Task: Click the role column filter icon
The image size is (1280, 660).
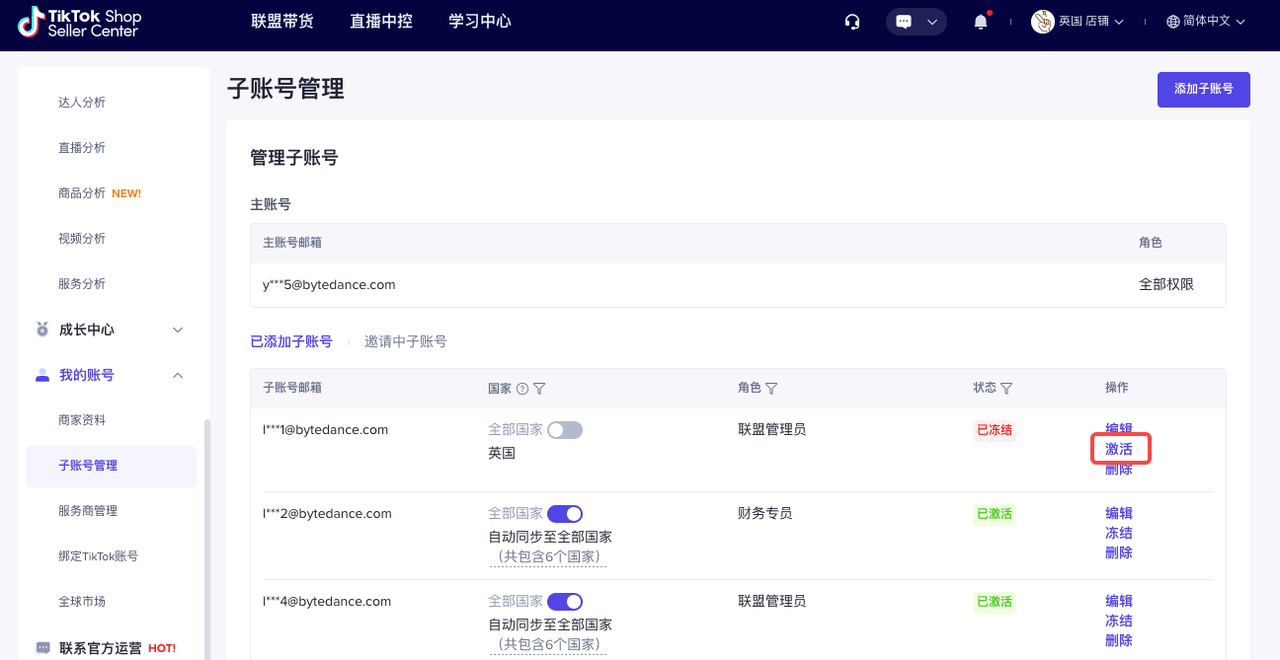Action: pos(771,388)
